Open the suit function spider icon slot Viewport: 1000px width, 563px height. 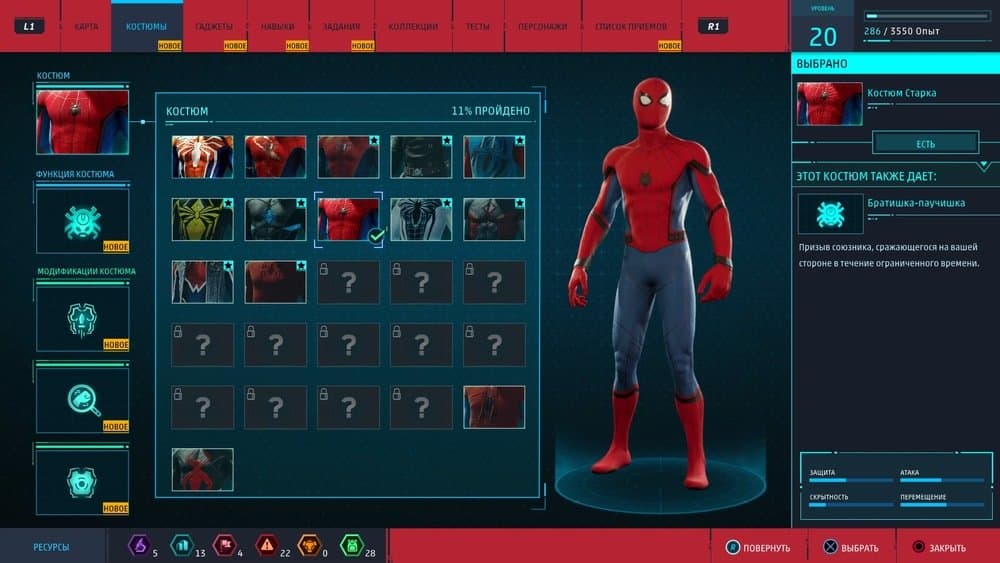(82, 221)
